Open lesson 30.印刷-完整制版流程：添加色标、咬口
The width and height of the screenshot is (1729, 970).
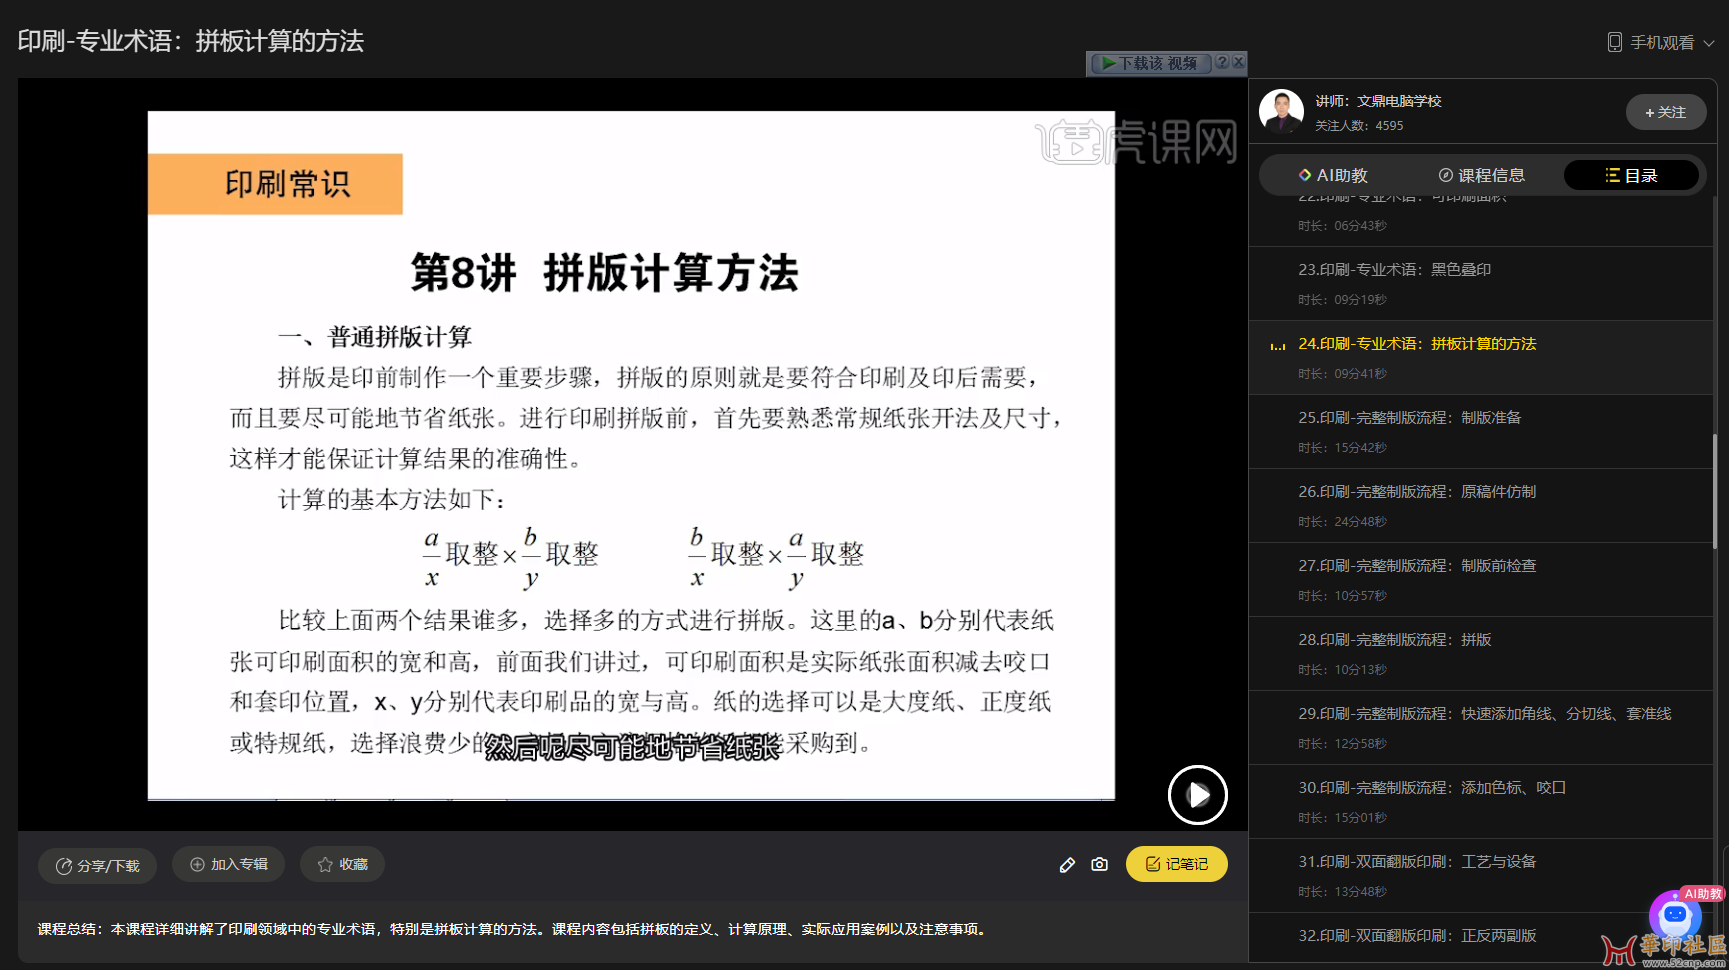click(x=1482, y=801)
